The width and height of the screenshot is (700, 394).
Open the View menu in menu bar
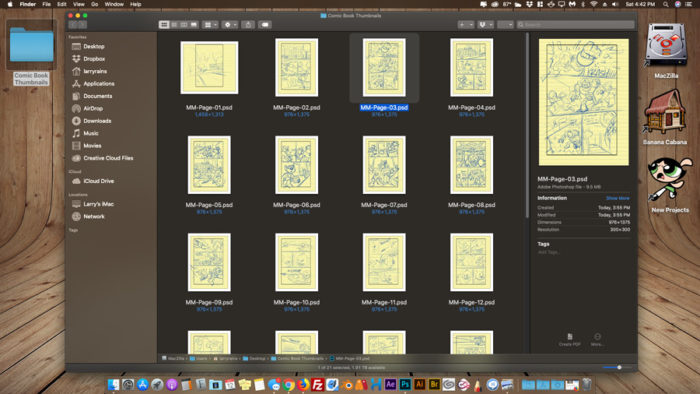[x=79, y=4]
